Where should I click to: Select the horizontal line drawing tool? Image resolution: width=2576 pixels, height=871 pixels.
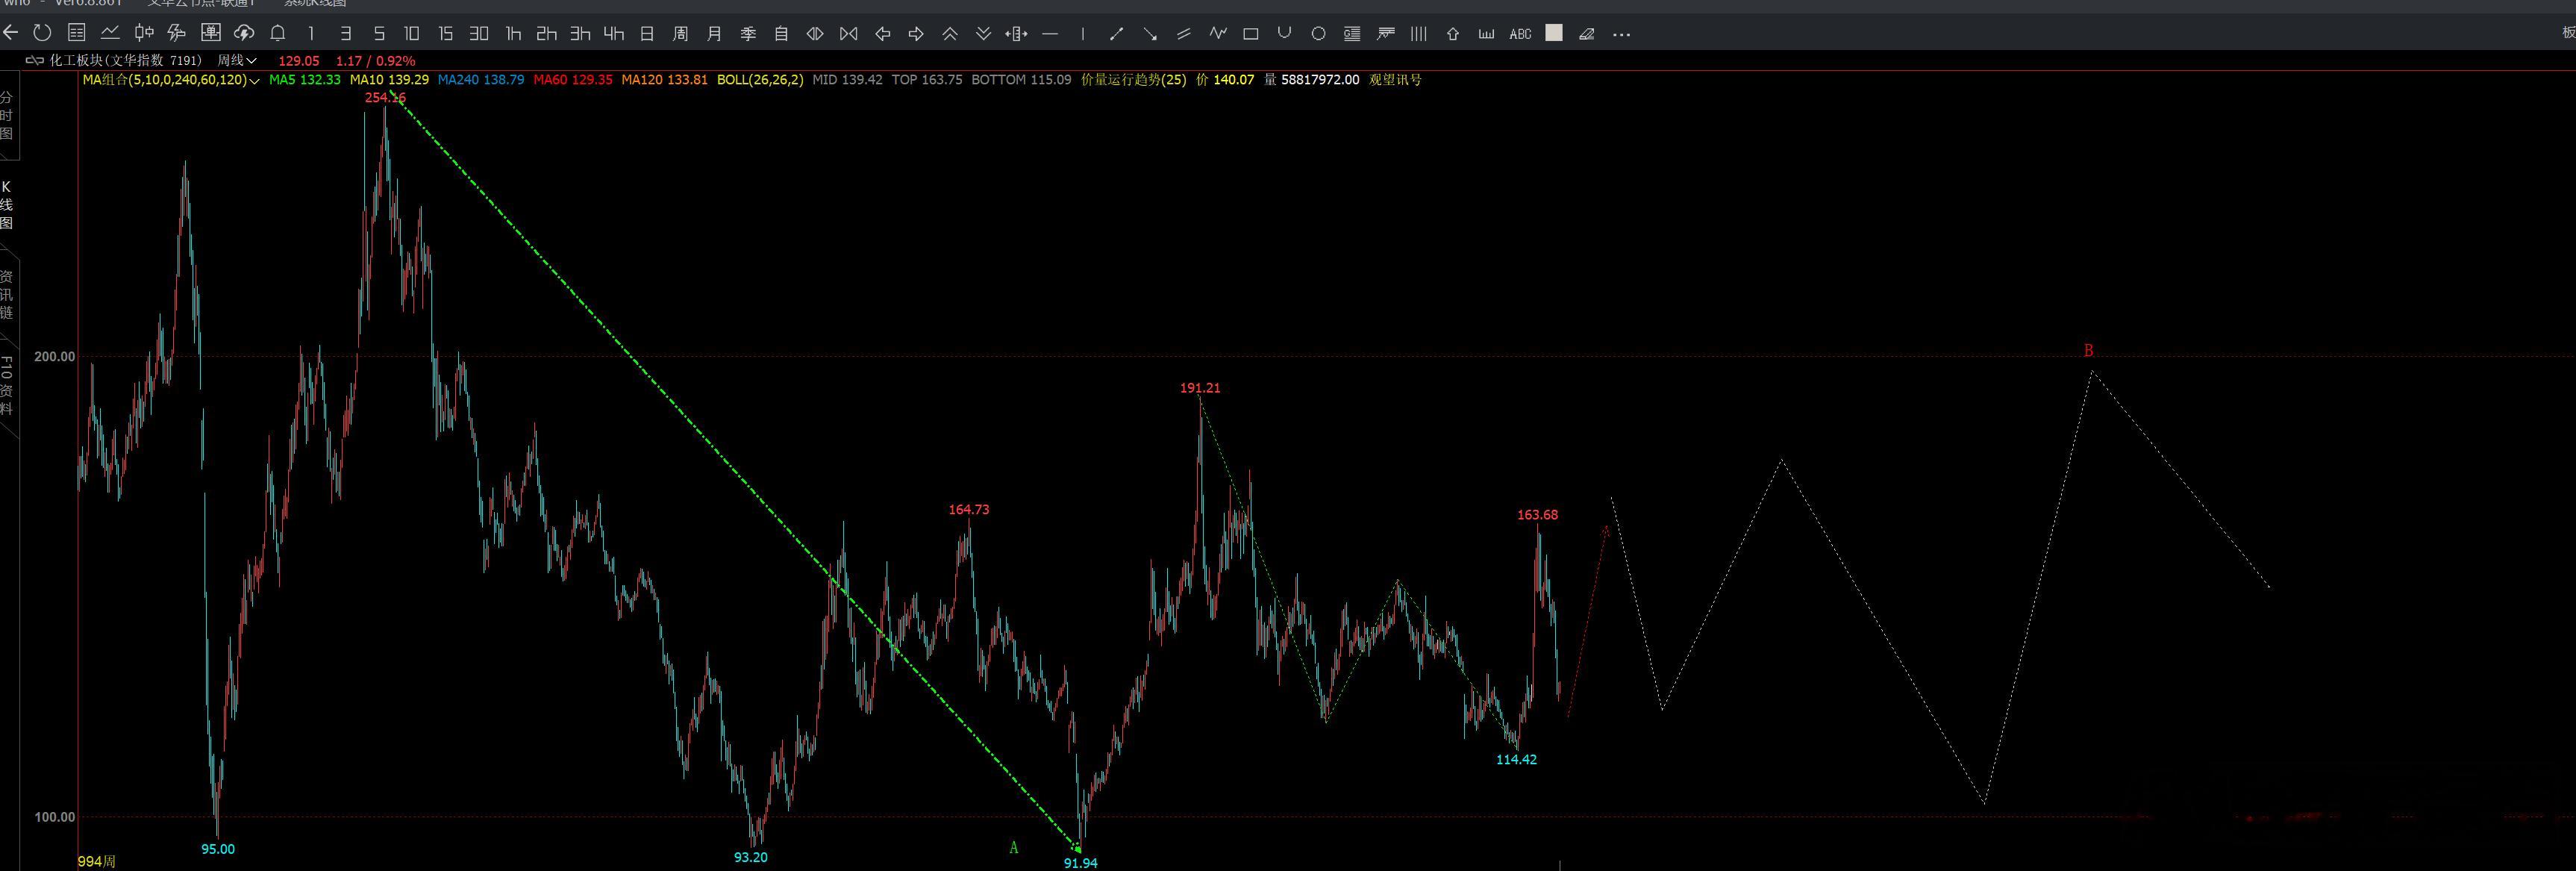(x=1049, y=34)
